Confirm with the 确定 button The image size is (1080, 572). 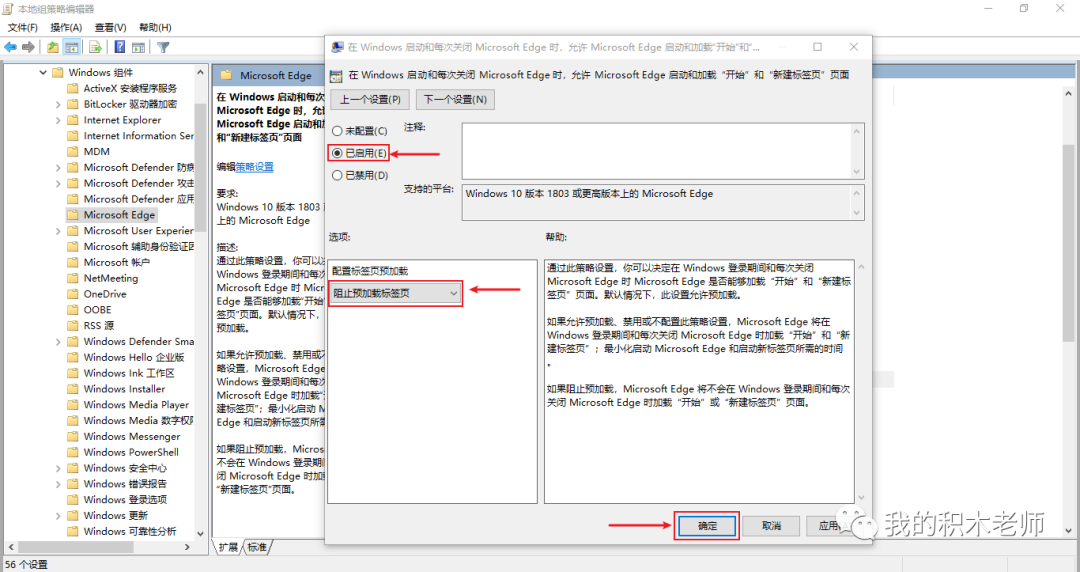(707, 526)
